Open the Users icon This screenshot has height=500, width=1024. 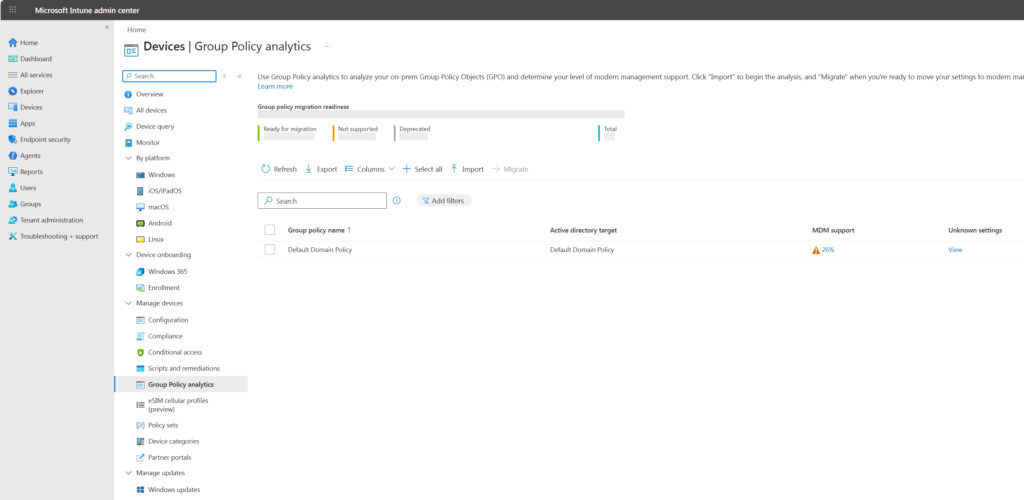12,188
